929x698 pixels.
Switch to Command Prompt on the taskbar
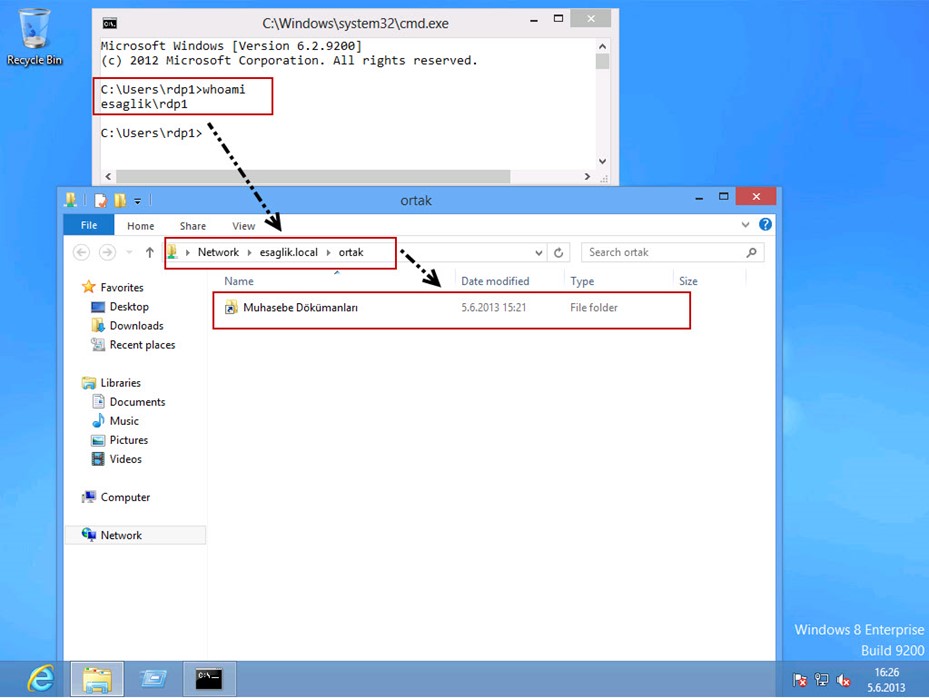tap(209, 679)
